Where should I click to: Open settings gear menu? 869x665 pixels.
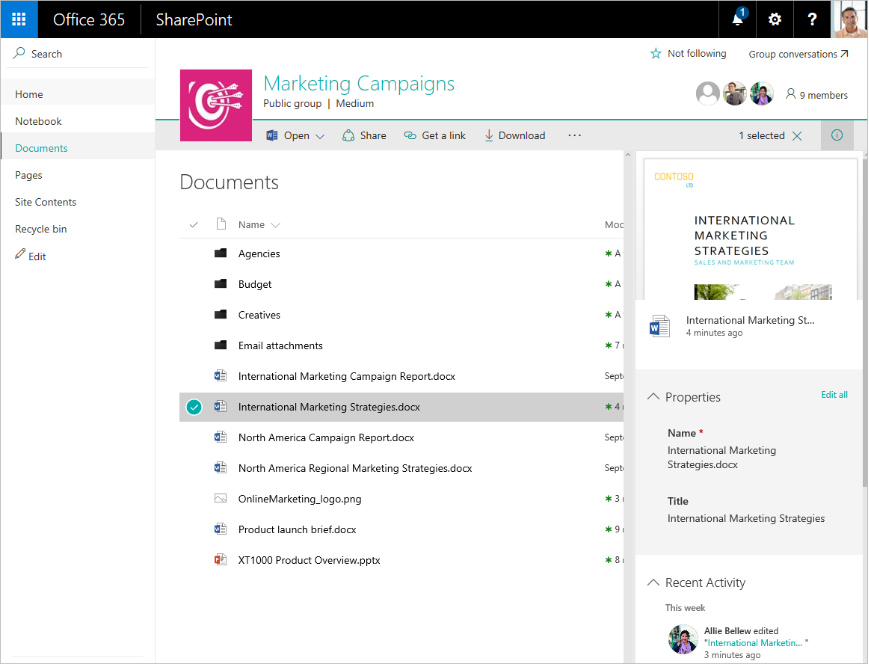pos(774,19)
